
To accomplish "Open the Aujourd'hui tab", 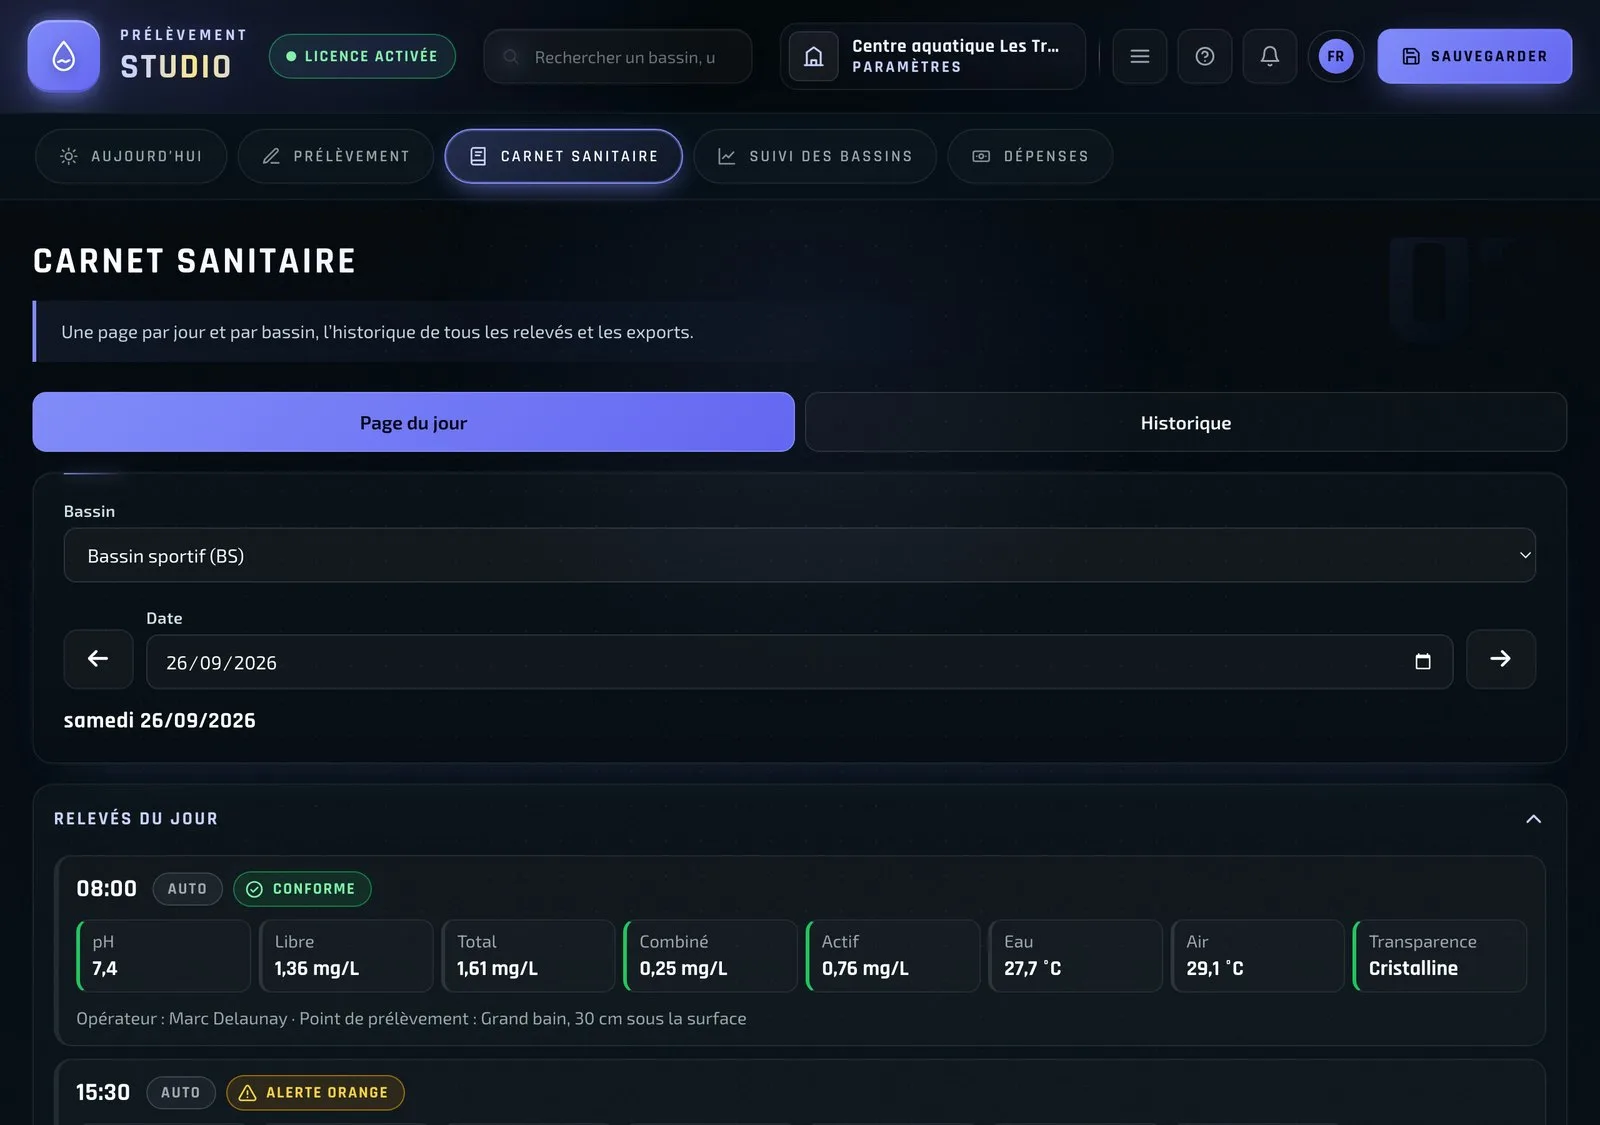I will click(x=131, y=156).
